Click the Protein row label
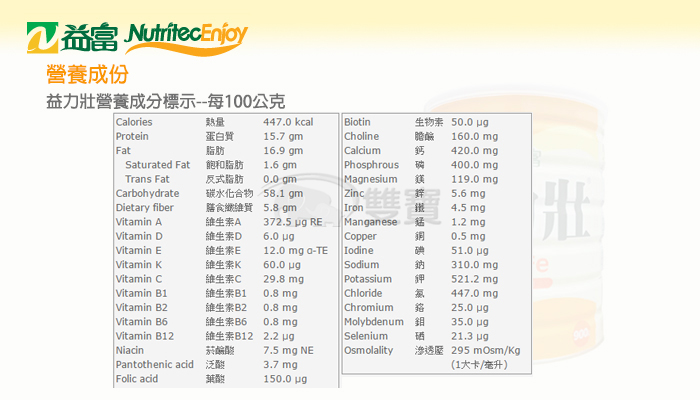This screenshot has height=400, width=700. tap(132, 136)
